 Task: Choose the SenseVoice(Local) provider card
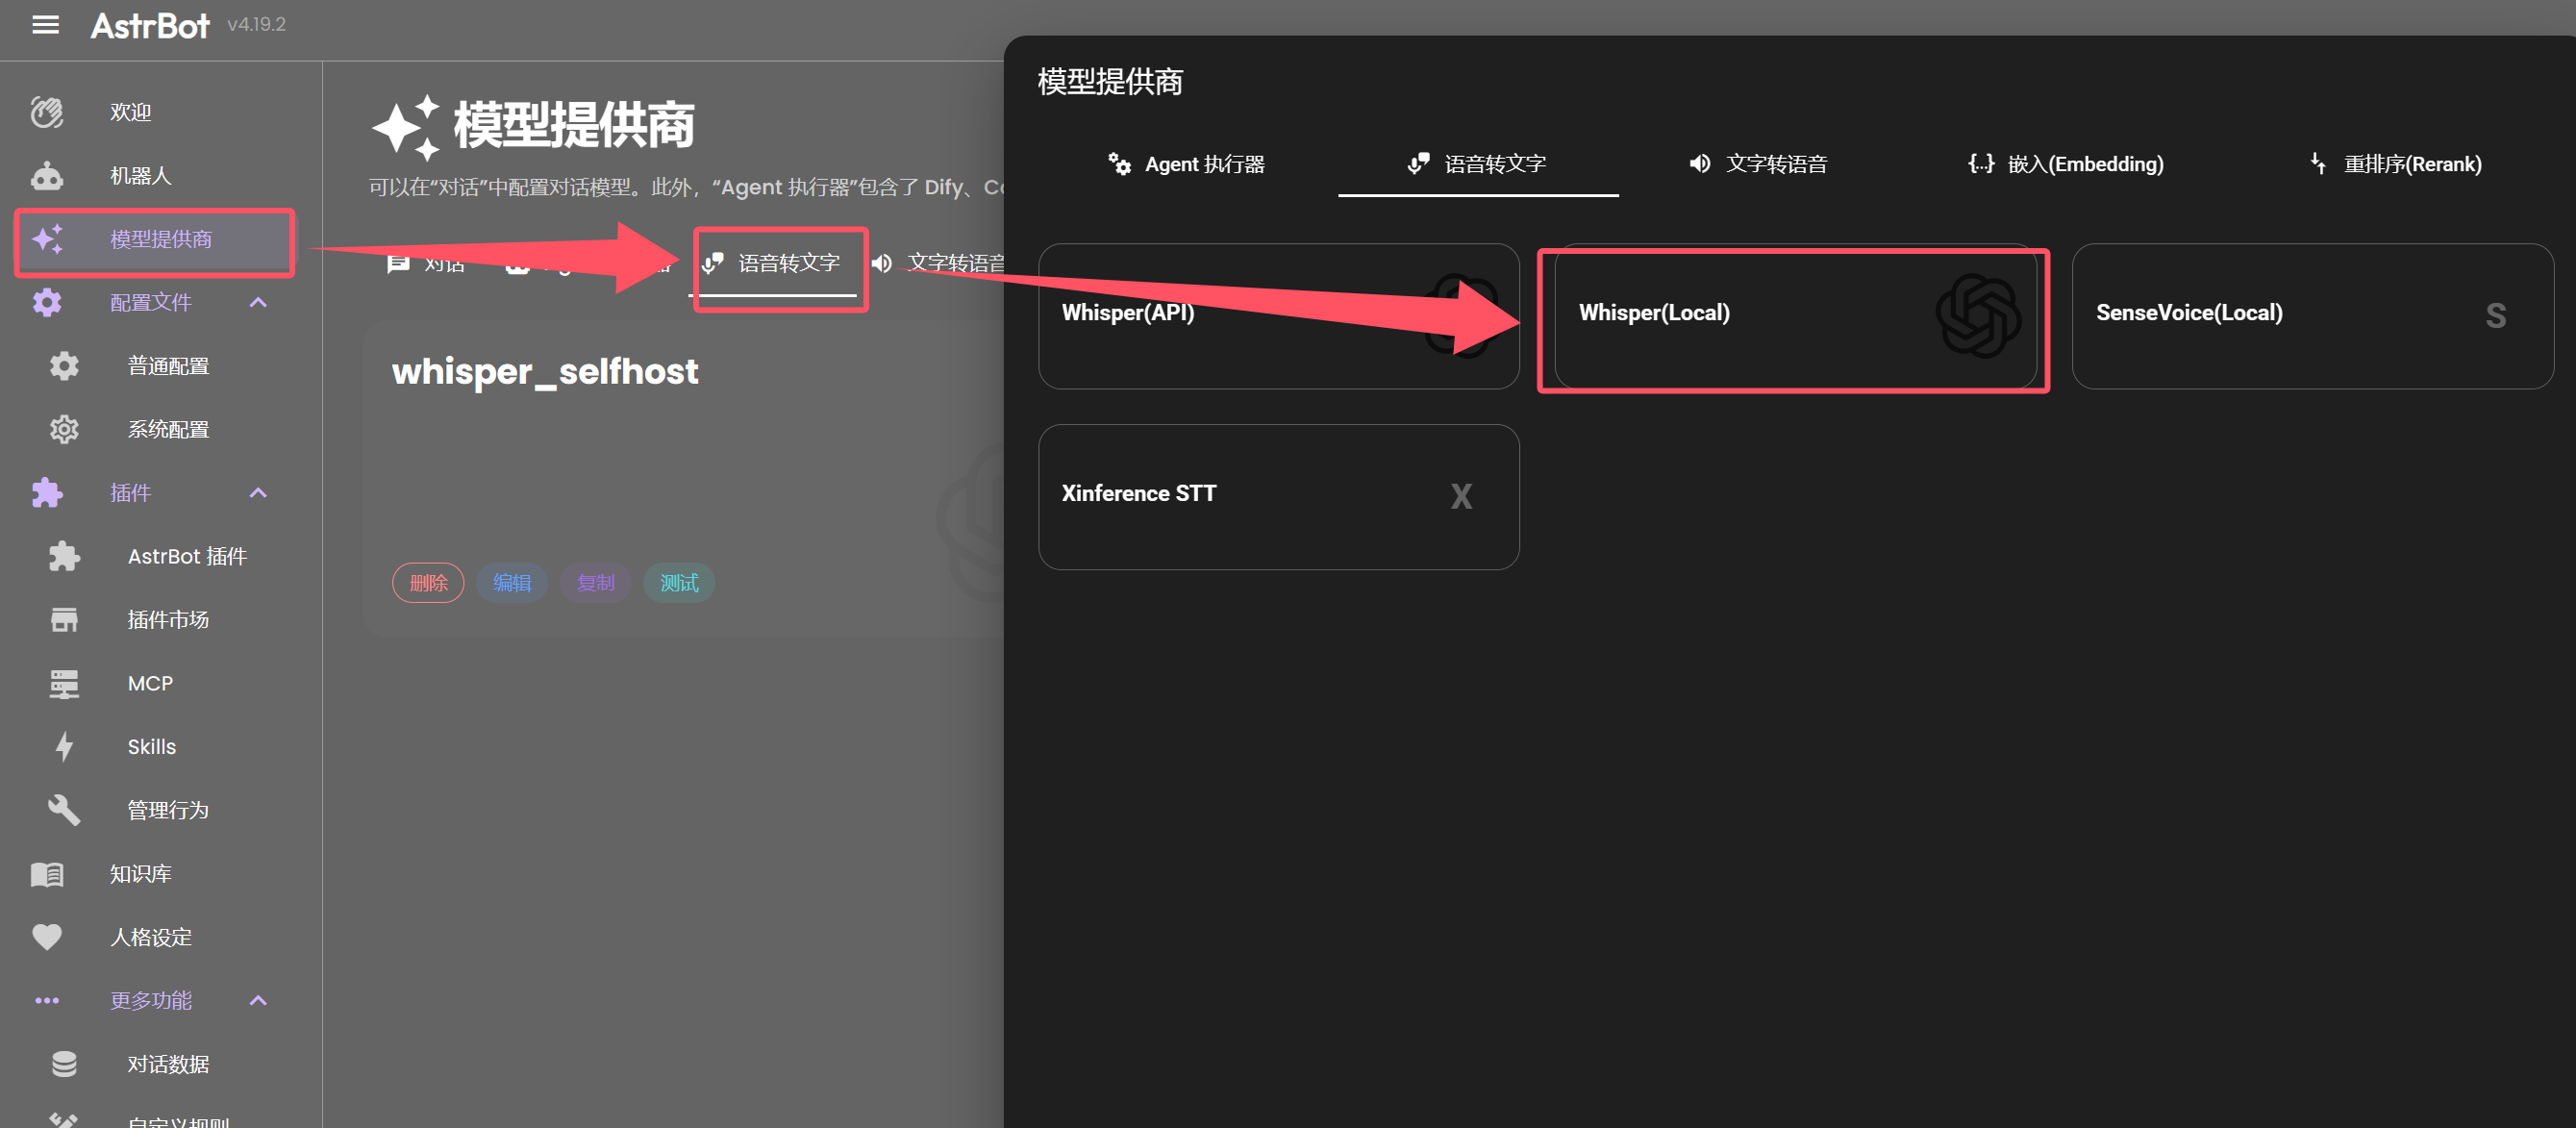[2313, 316]
